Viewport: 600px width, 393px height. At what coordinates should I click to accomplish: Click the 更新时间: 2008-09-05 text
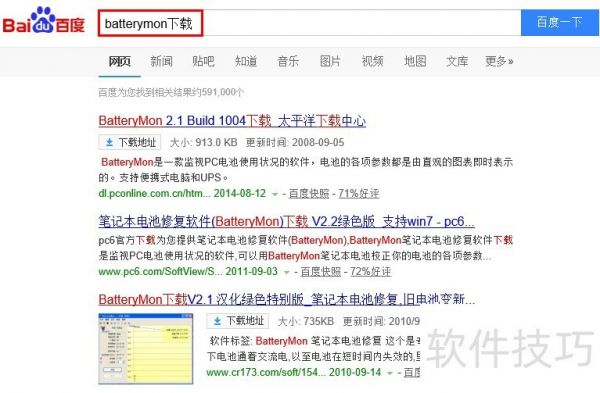click(x=295, y=142)
